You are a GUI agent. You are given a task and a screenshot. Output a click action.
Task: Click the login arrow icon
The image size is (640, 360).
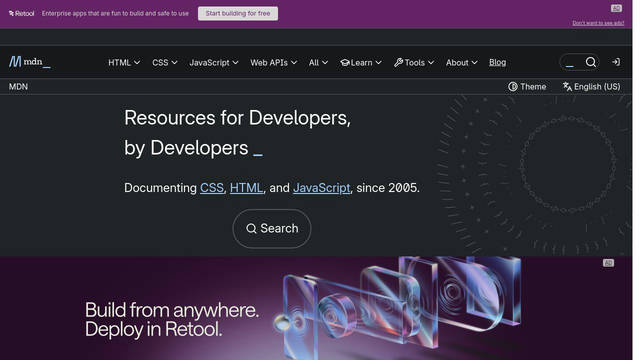coord(616,62)
